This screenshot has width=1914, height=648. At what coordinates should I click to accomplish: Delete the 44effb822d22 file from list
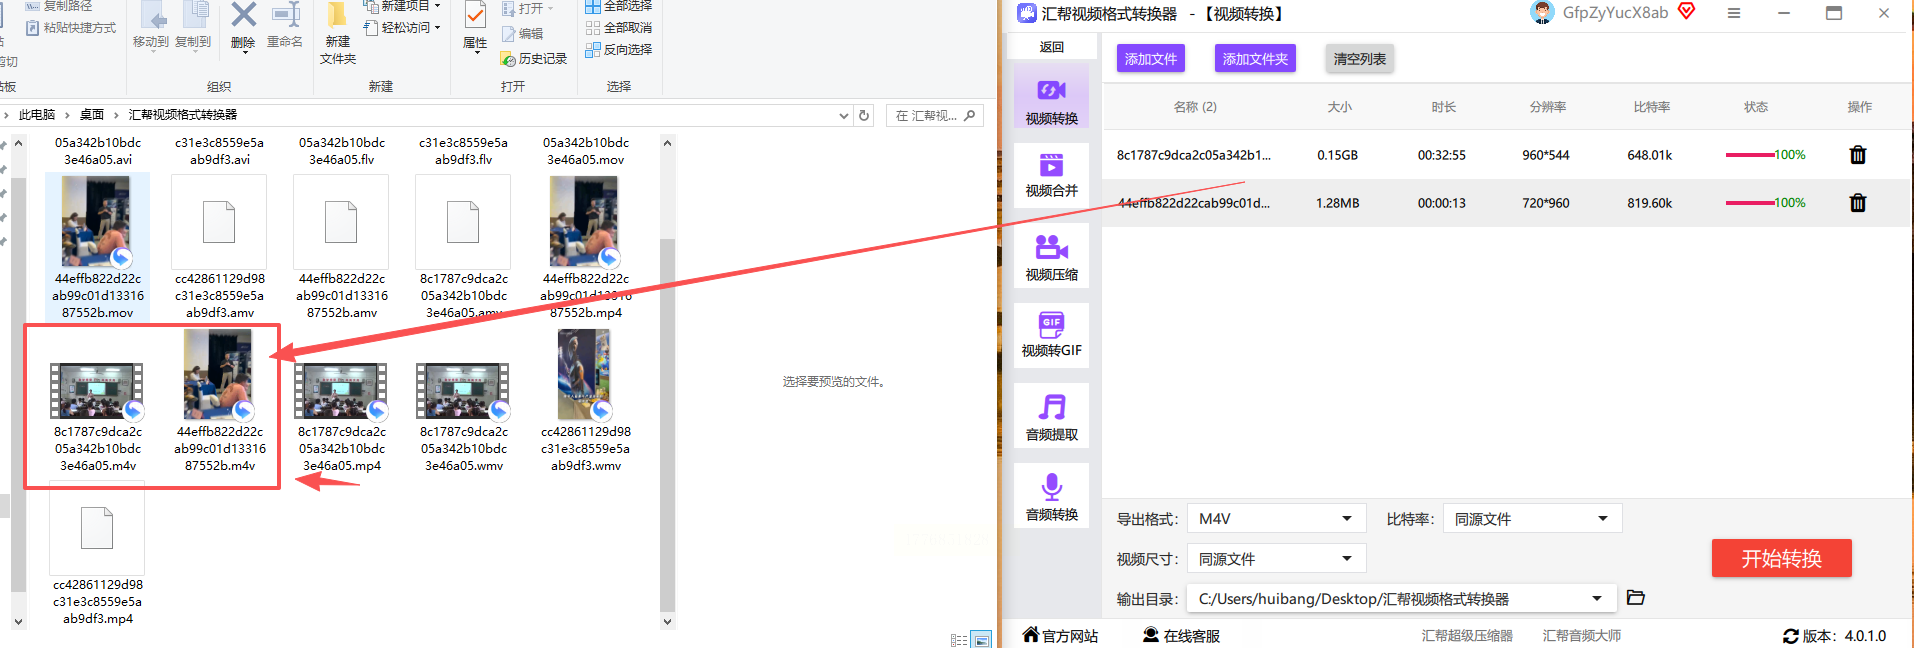pos(1857,203)
